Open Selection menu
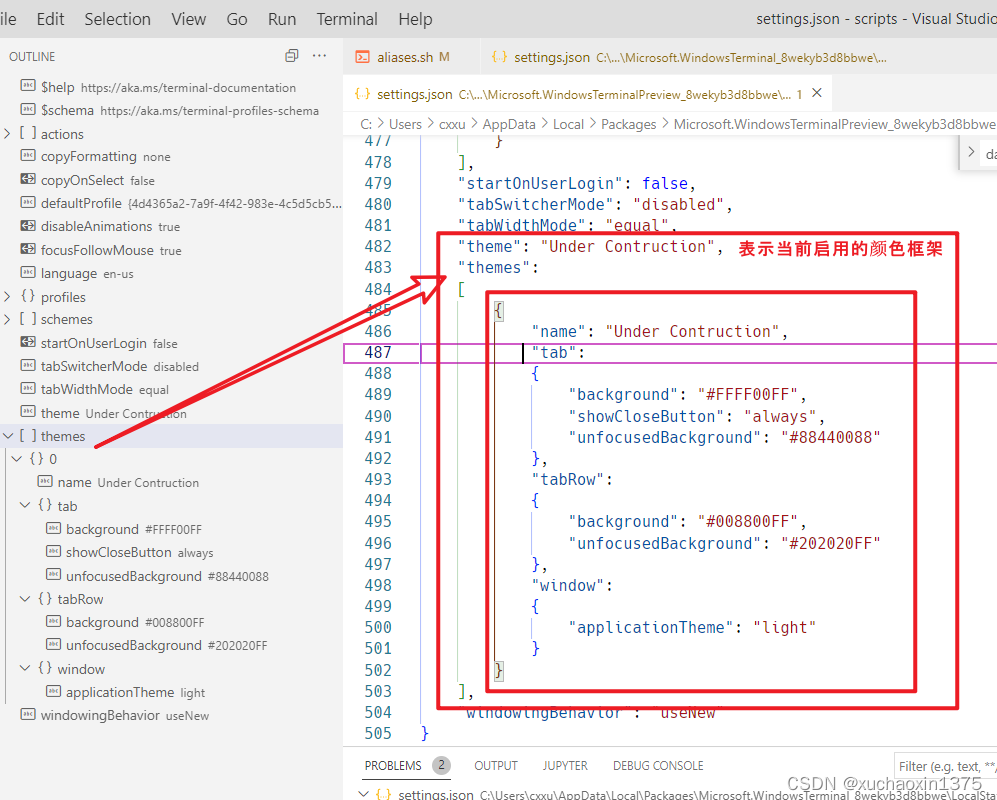This screenshot has width=997, height=800. [118, 19]
